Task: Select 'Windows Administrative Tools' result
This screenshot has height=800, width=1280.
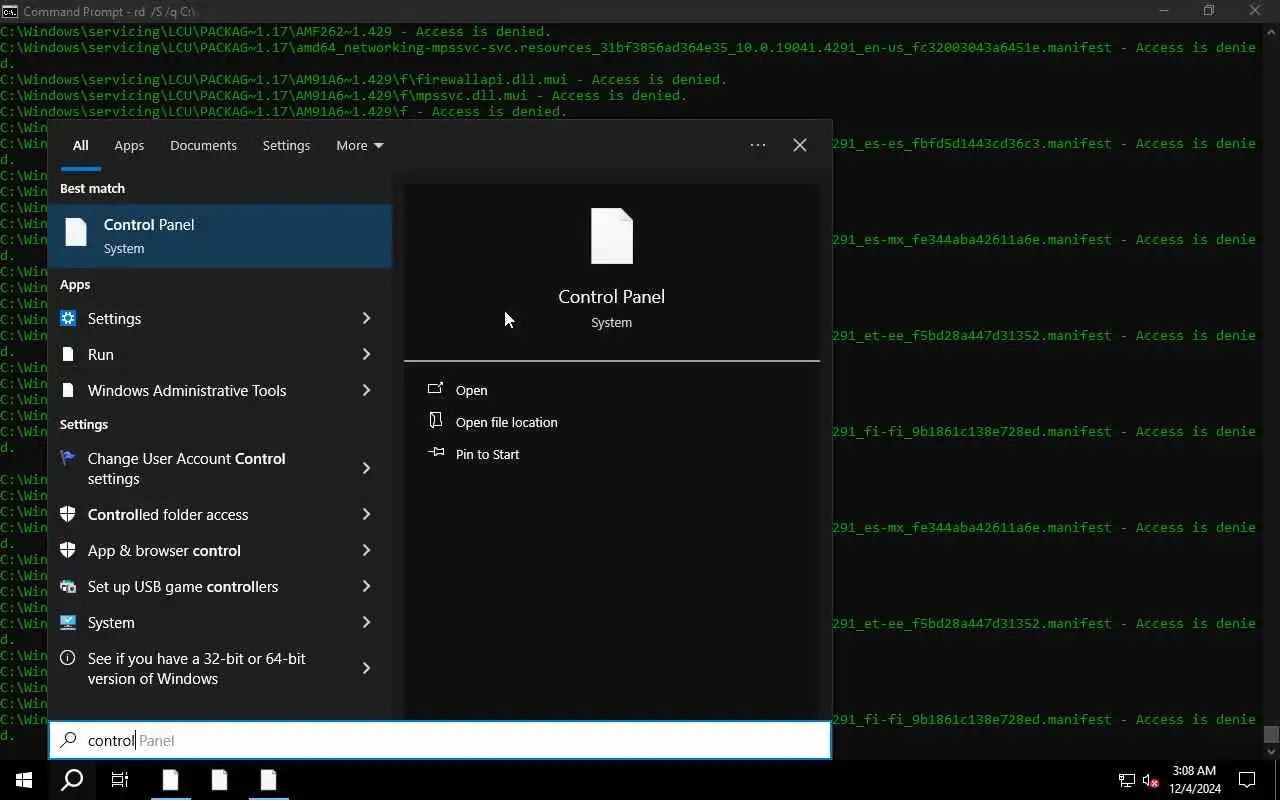Action: tap(187, 390)
